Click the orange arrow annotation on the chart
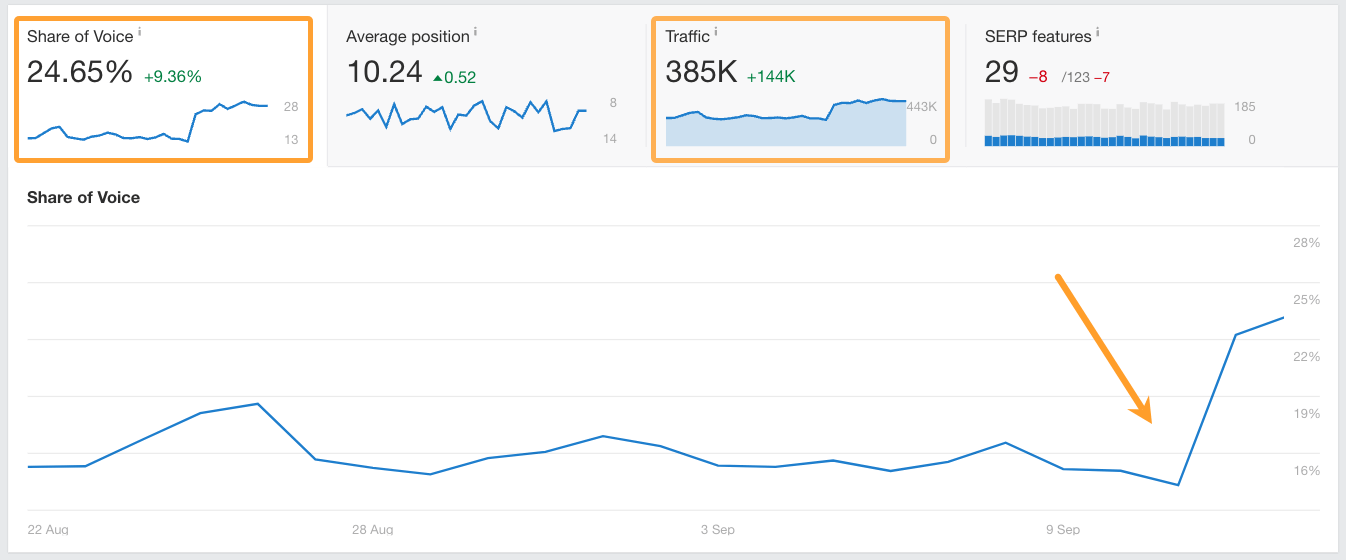Screen dimensions: 1346x560 [1103, 347]
